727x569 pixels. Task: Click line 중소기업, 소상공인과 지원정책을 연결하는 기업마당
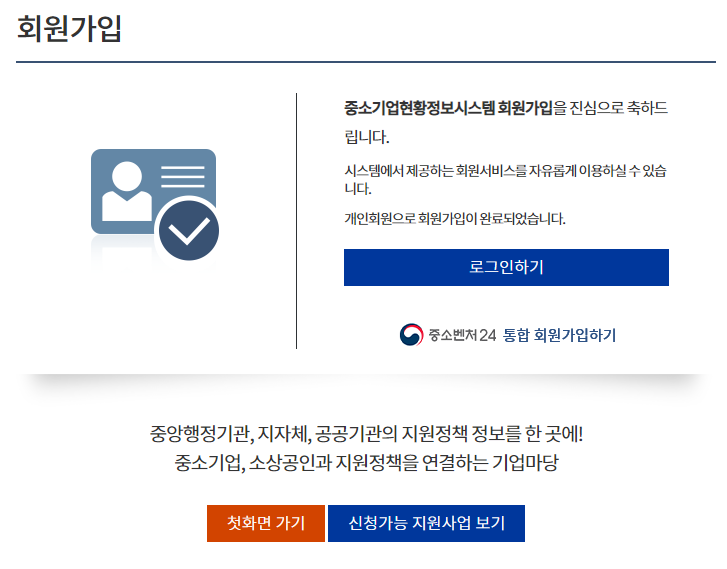[x=366, y=462]
